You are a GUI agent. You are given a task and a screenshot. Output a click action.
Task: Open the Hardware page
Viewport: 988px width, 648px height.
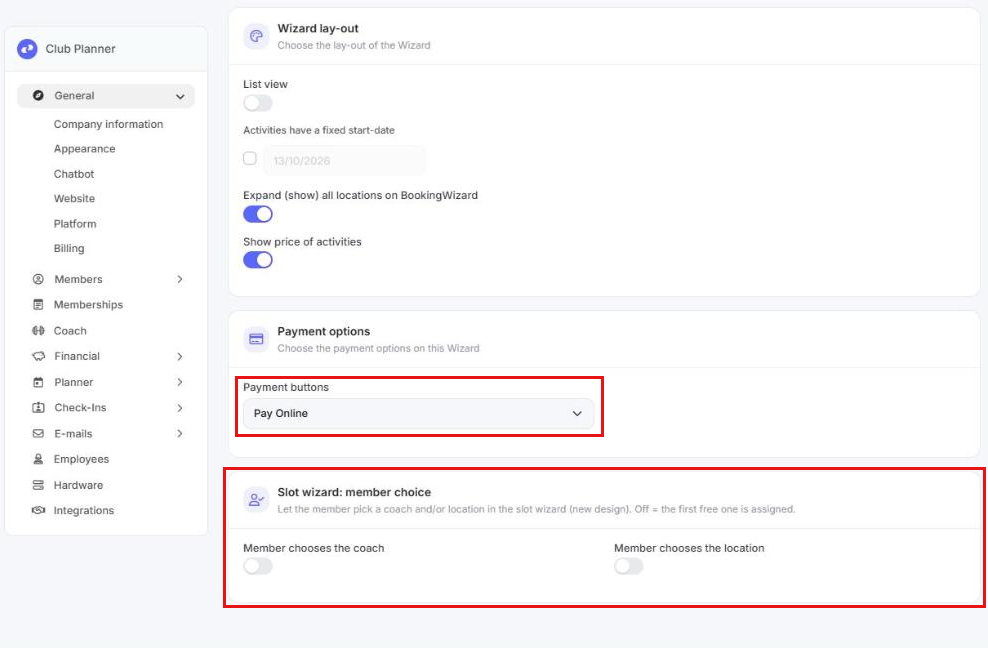pyautogui.click(x=78, y=485)
